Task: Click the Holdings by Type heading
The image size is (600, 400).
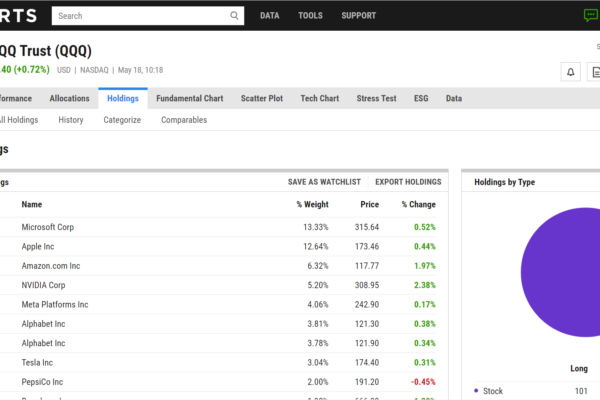Action: click(504, 182)
